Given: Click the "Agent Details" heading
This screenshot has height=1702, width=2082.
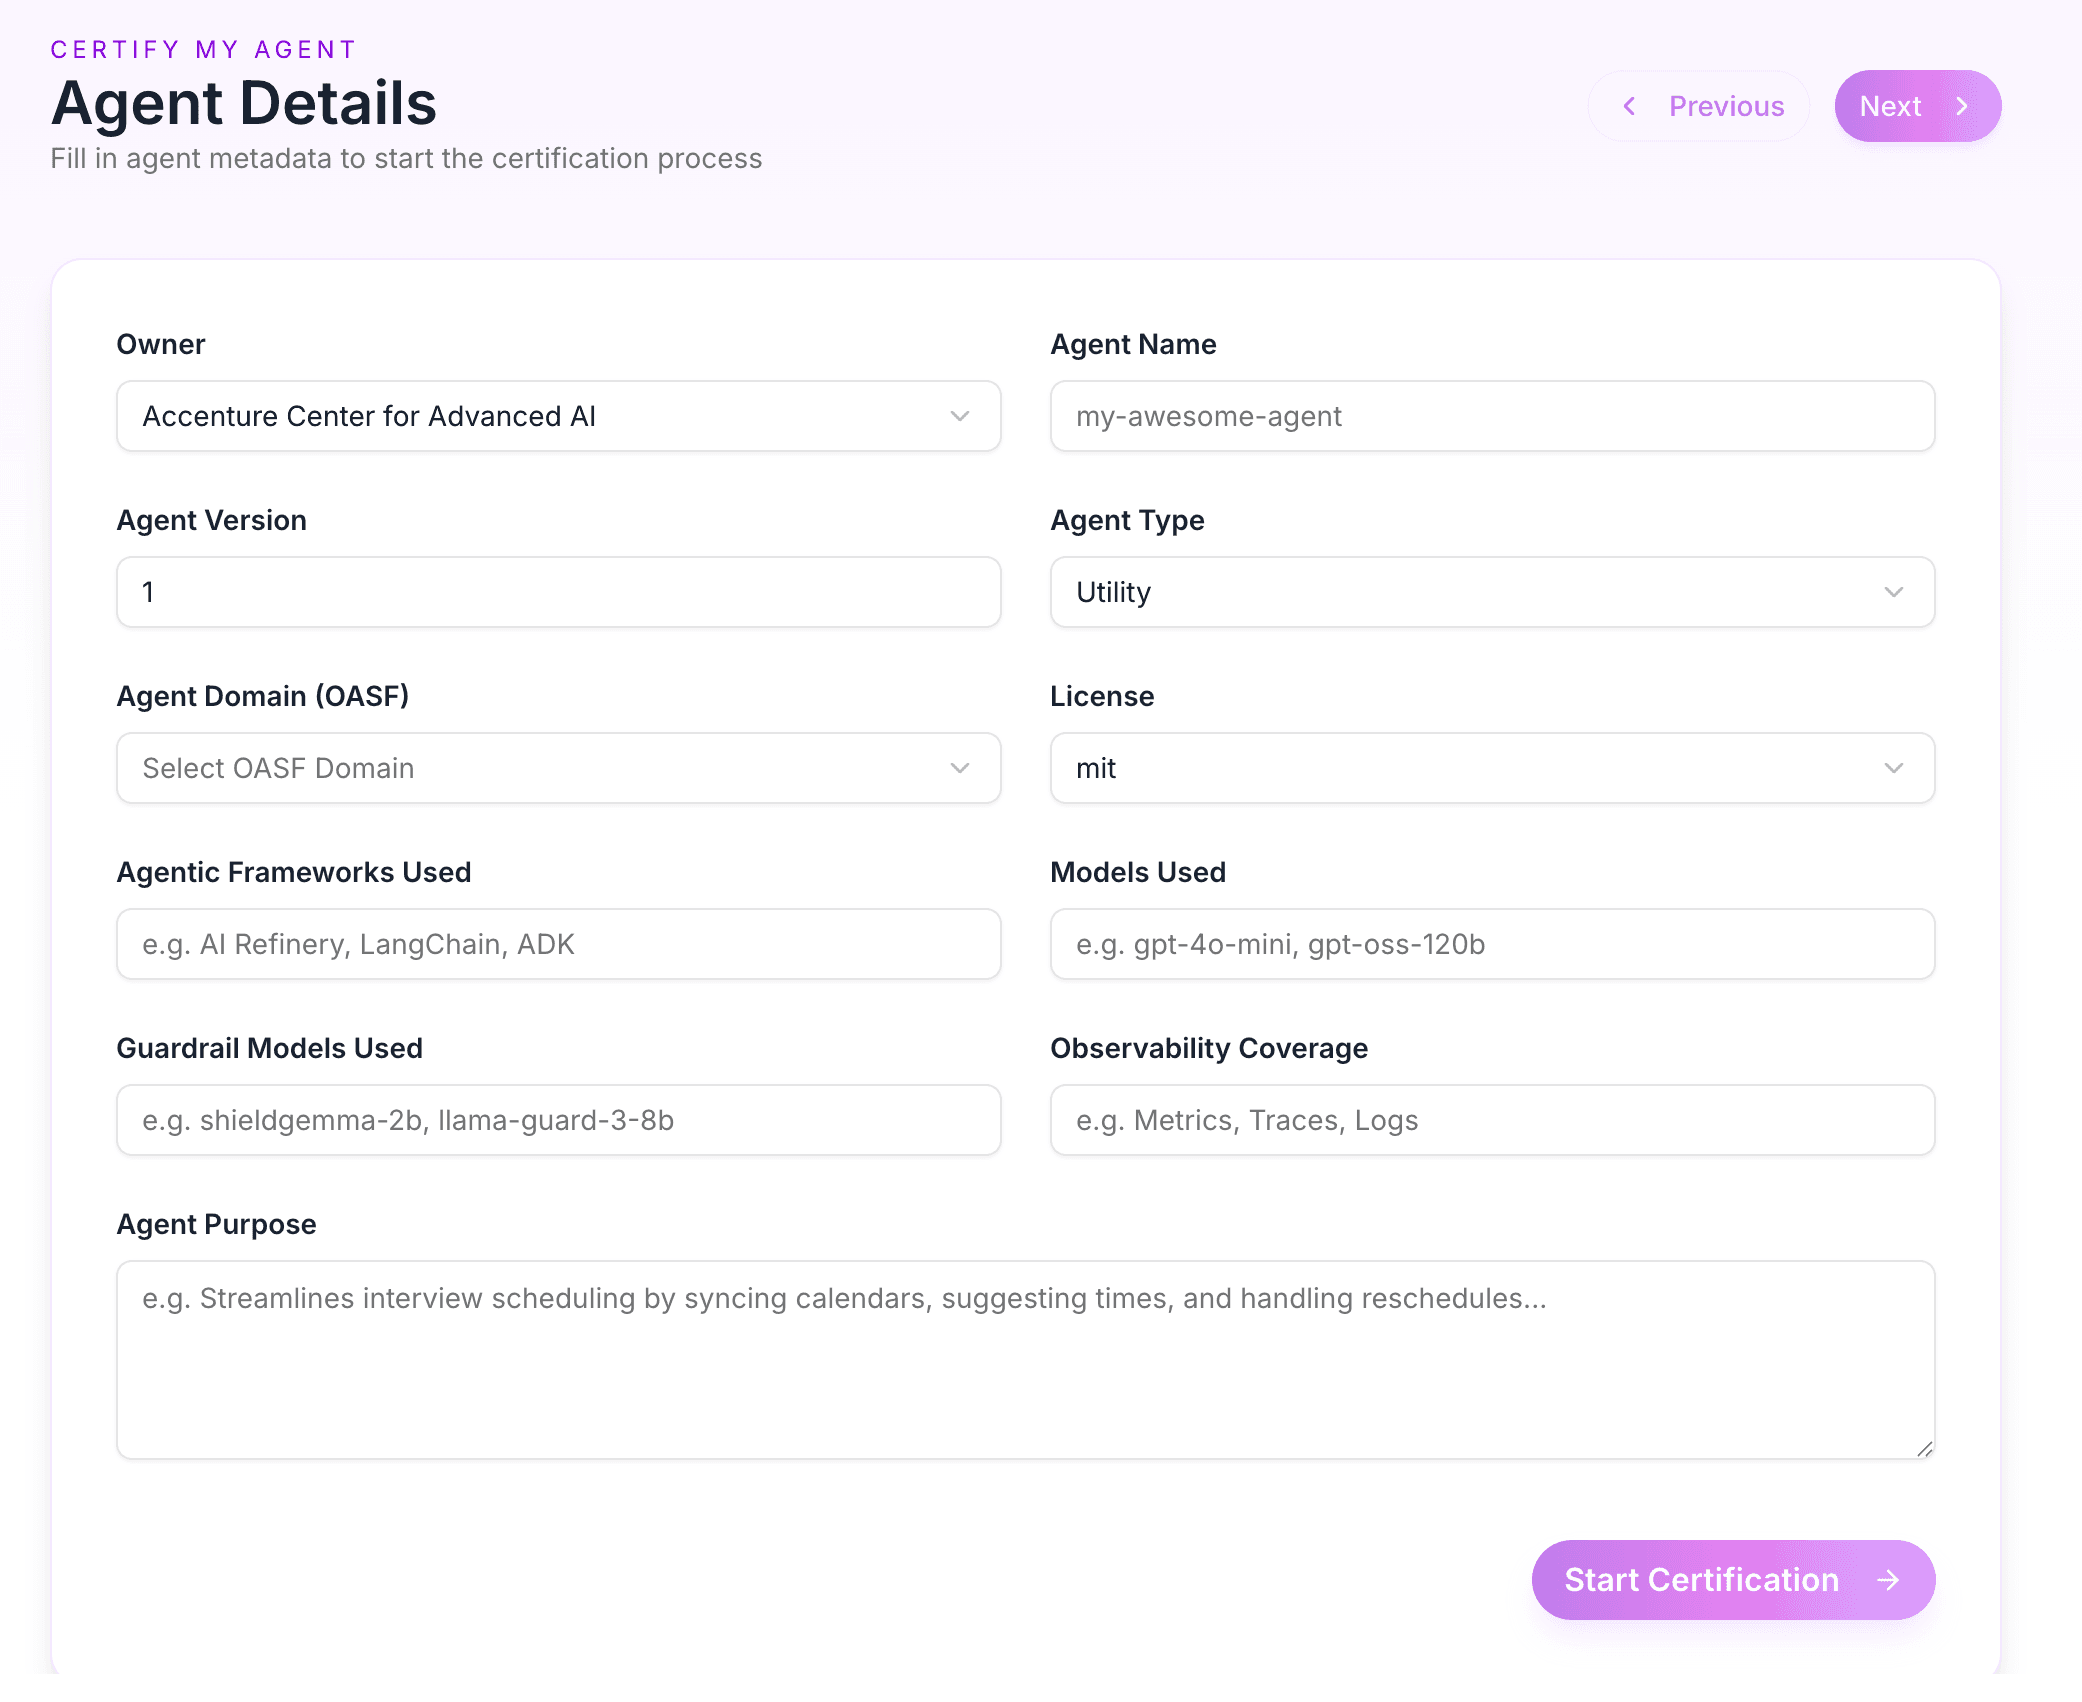Looking at the screenshot, I should click(244, 103).
